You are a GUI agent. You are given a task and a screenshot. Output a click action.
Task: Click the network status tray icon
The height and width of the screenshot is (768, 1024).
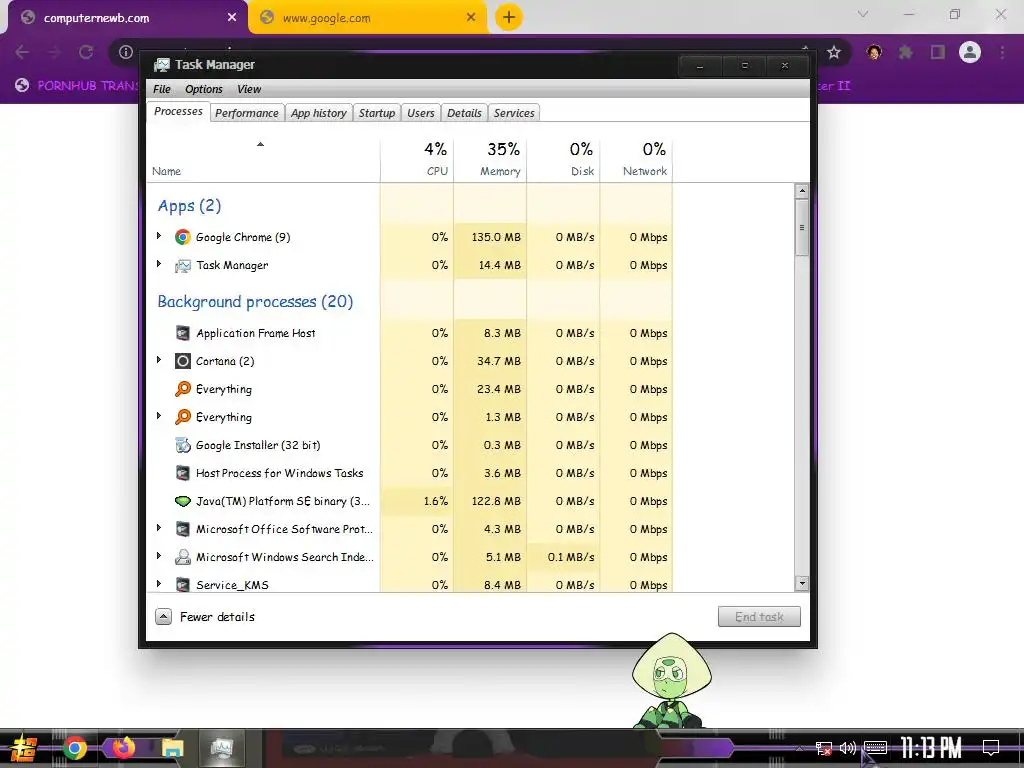point(824,748)
